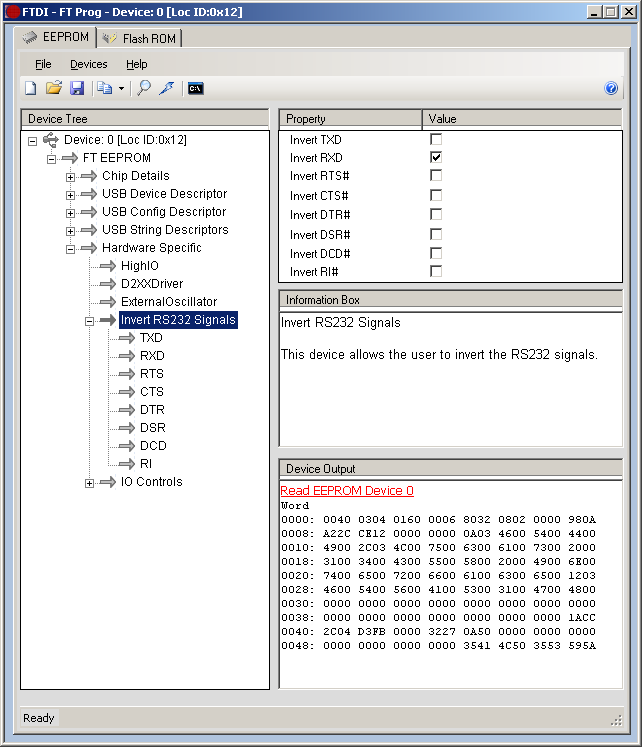This screenshot has width=642, height=747.
Task: Program devices with the lightning bolt icon
Action: click(x=167, y=88)
